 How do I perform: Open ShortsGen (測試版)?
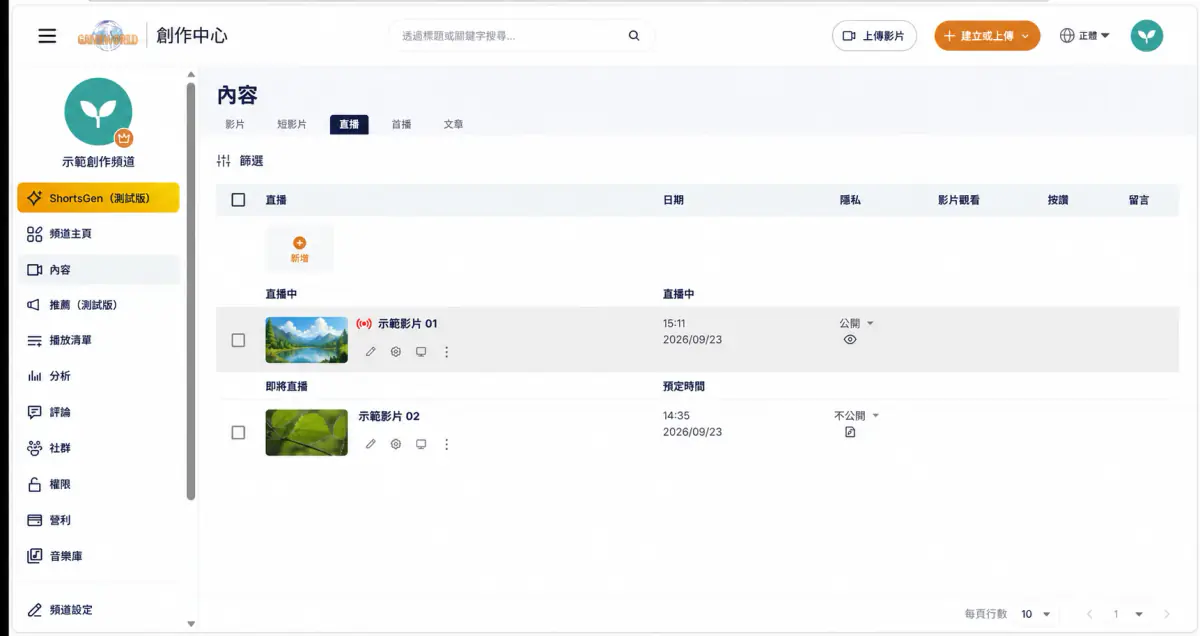tap(98, 198)
